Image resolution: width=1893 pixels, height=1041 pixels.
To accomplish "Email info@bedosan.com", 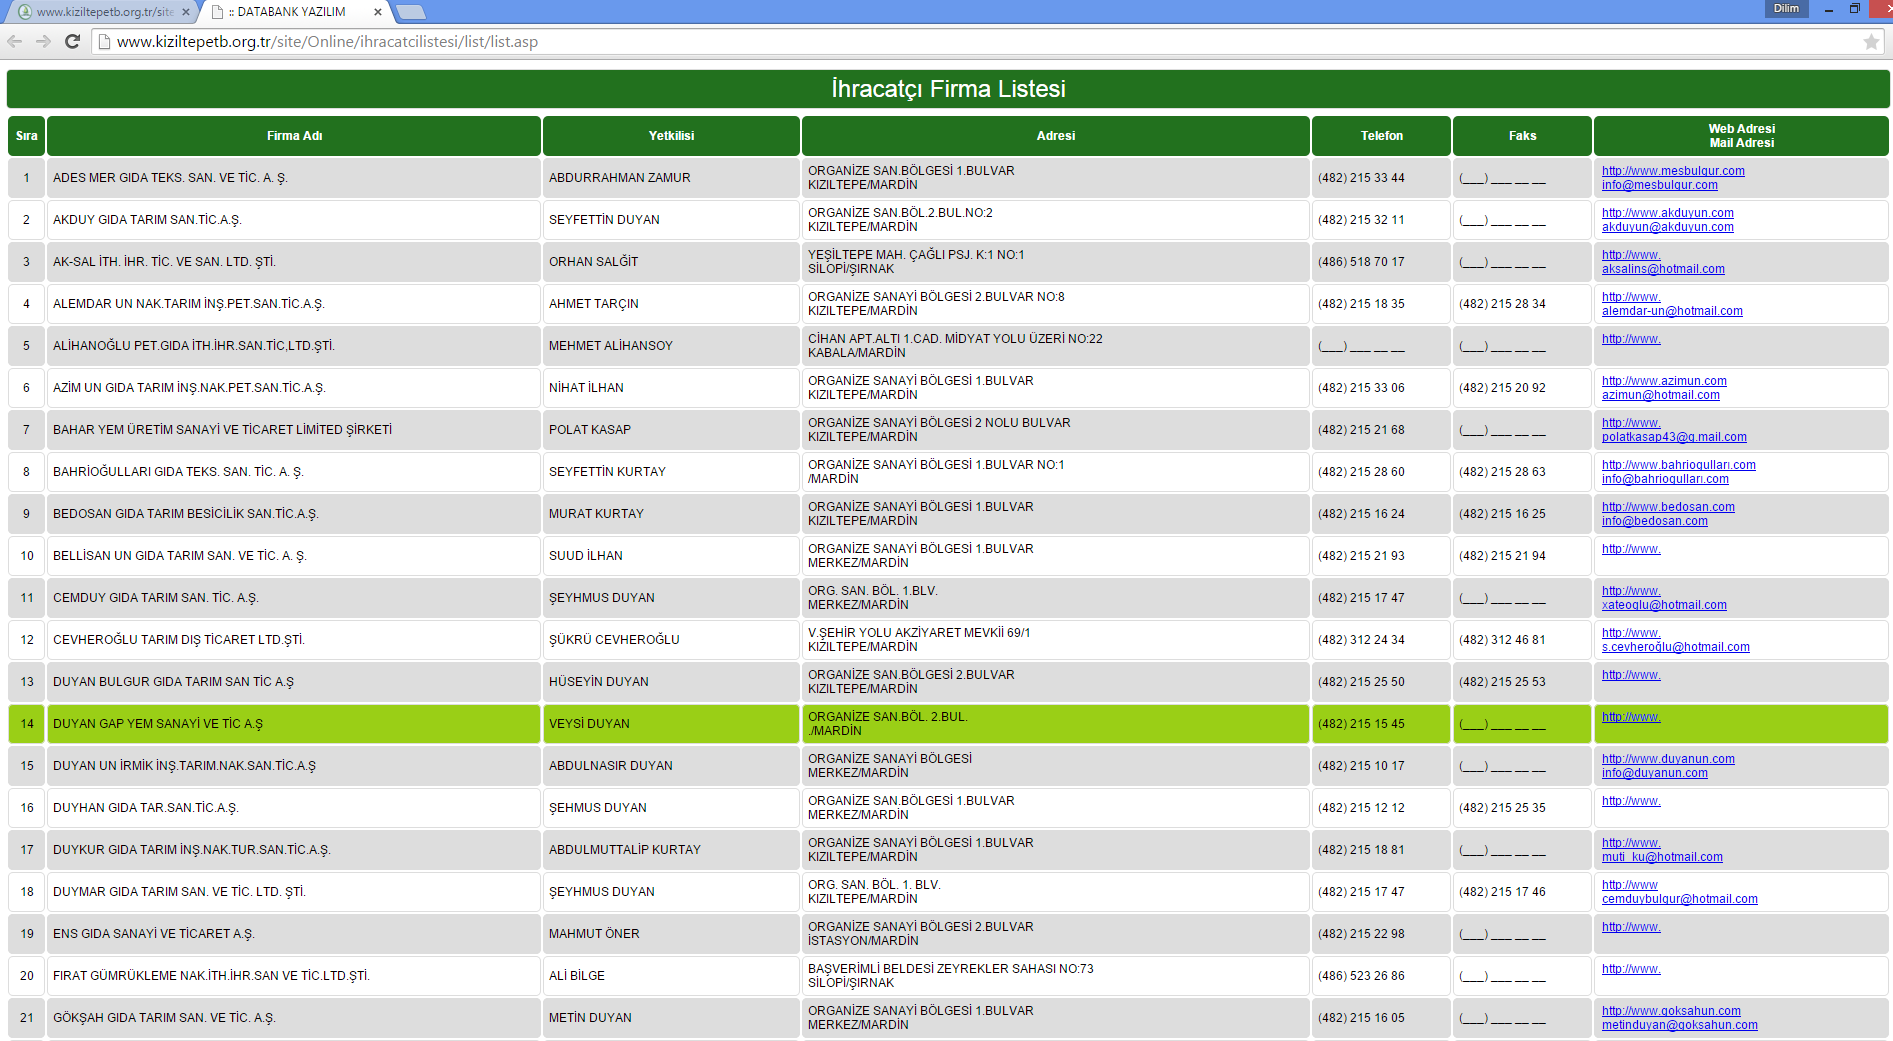I will (1655, 521).
